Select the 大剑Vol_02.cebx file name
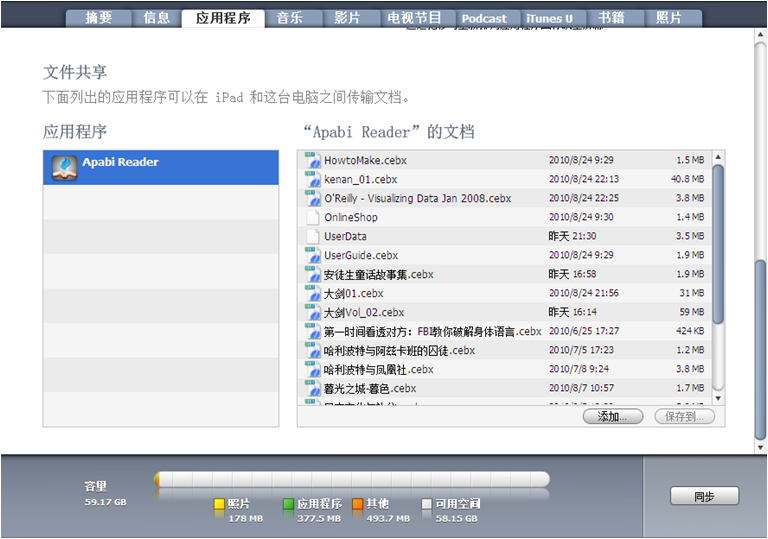 364,313
